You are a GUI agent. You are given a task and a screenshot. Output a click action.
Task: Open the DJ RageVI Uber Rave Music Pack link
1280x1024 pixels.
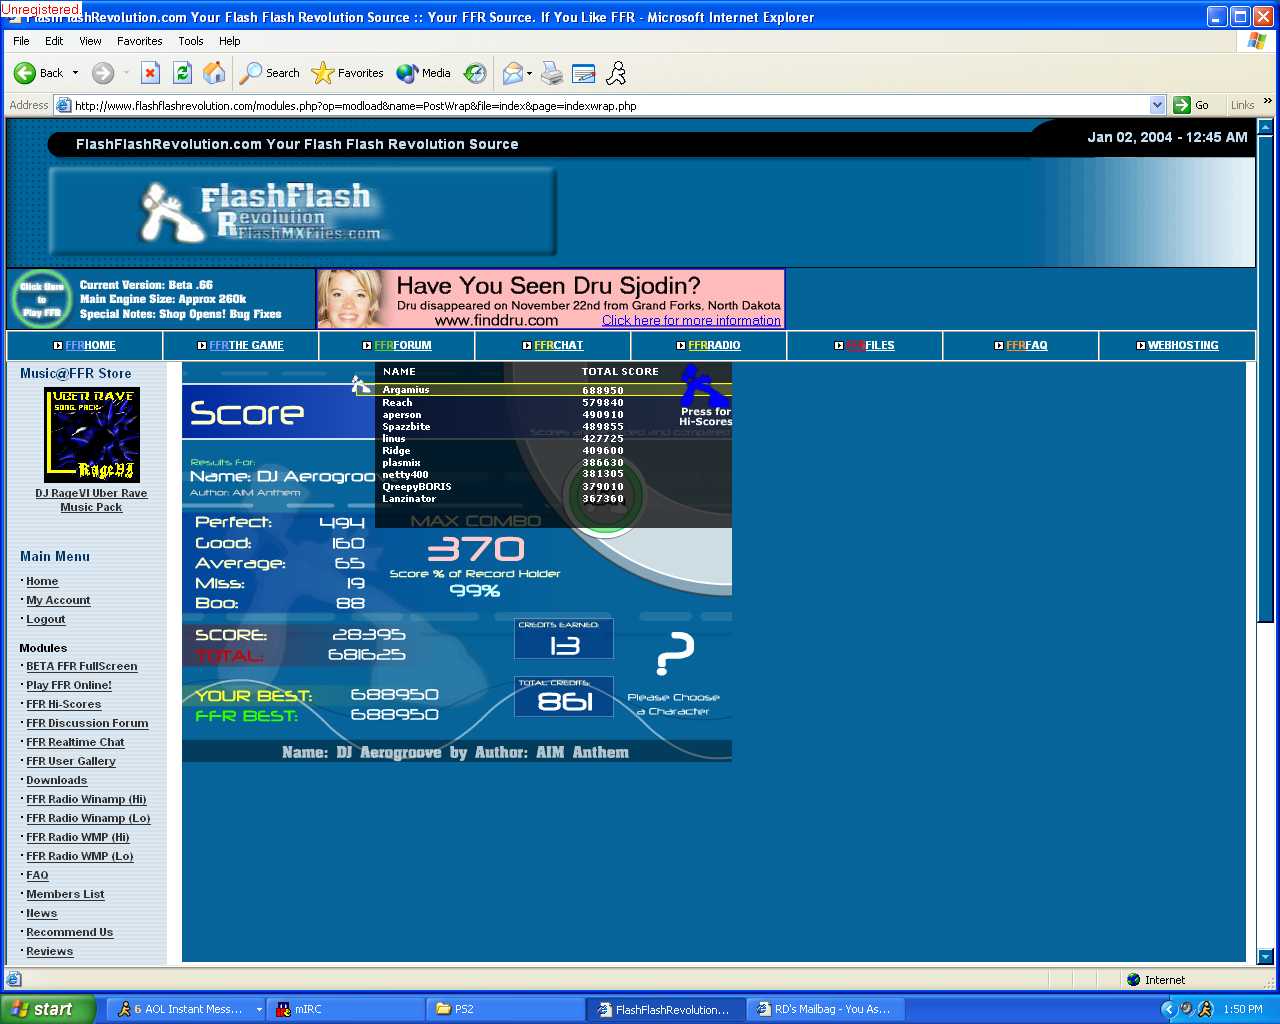pyautogui.click(x=91, y=500)
